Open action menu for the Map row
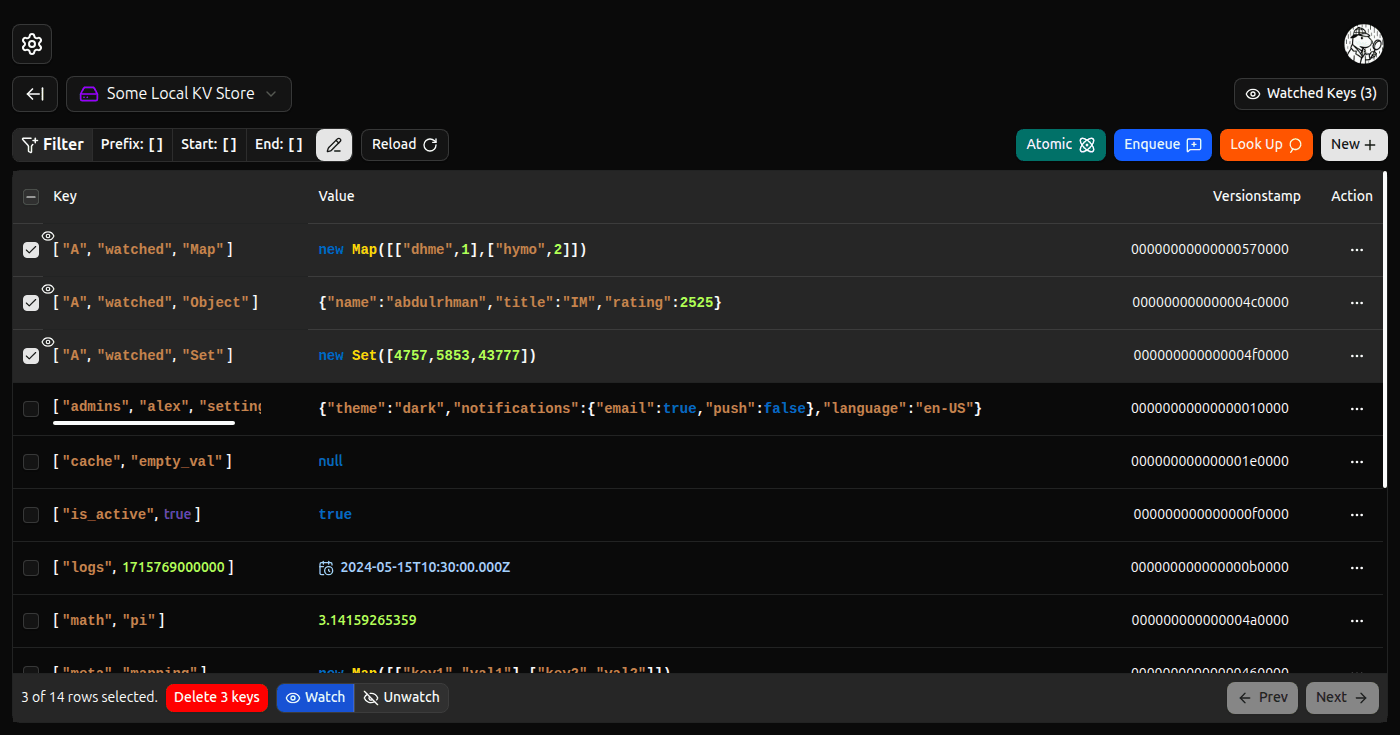This screenshot has width=1400, height=735. (x=1357, y=250)
